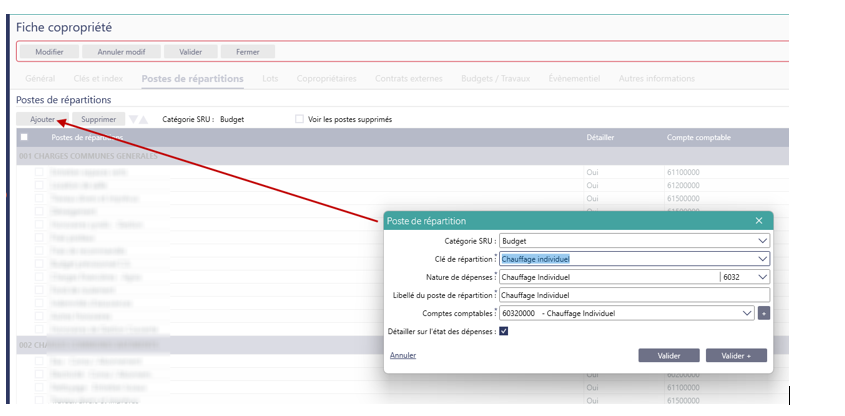Viewport: 845px width, 416px height.
Task: Enable Voir les postes supprimés checkbox
Action: [x=300, y=119]
